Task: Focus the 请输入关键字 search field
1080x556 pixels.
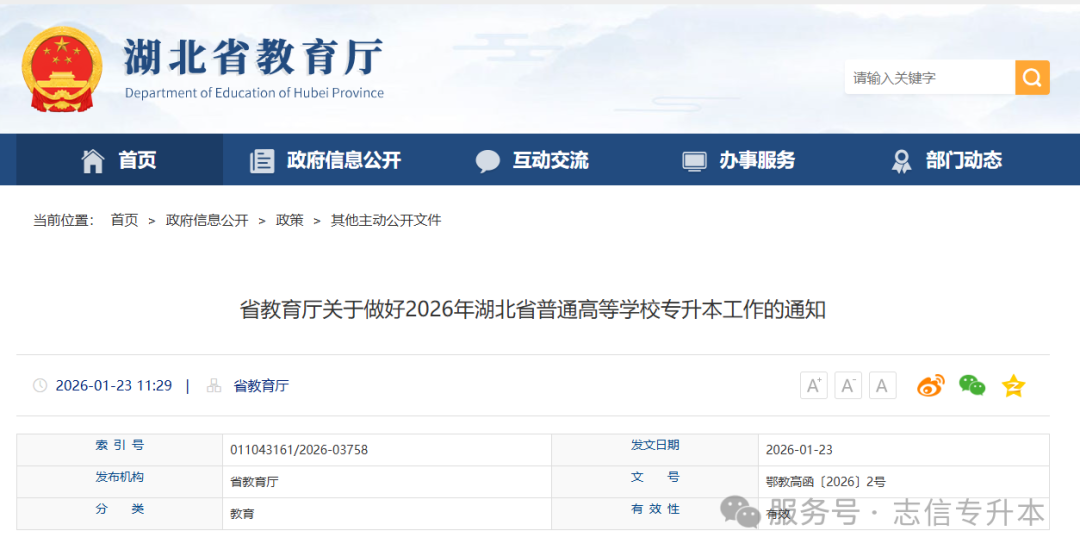Action: (930, 77)
